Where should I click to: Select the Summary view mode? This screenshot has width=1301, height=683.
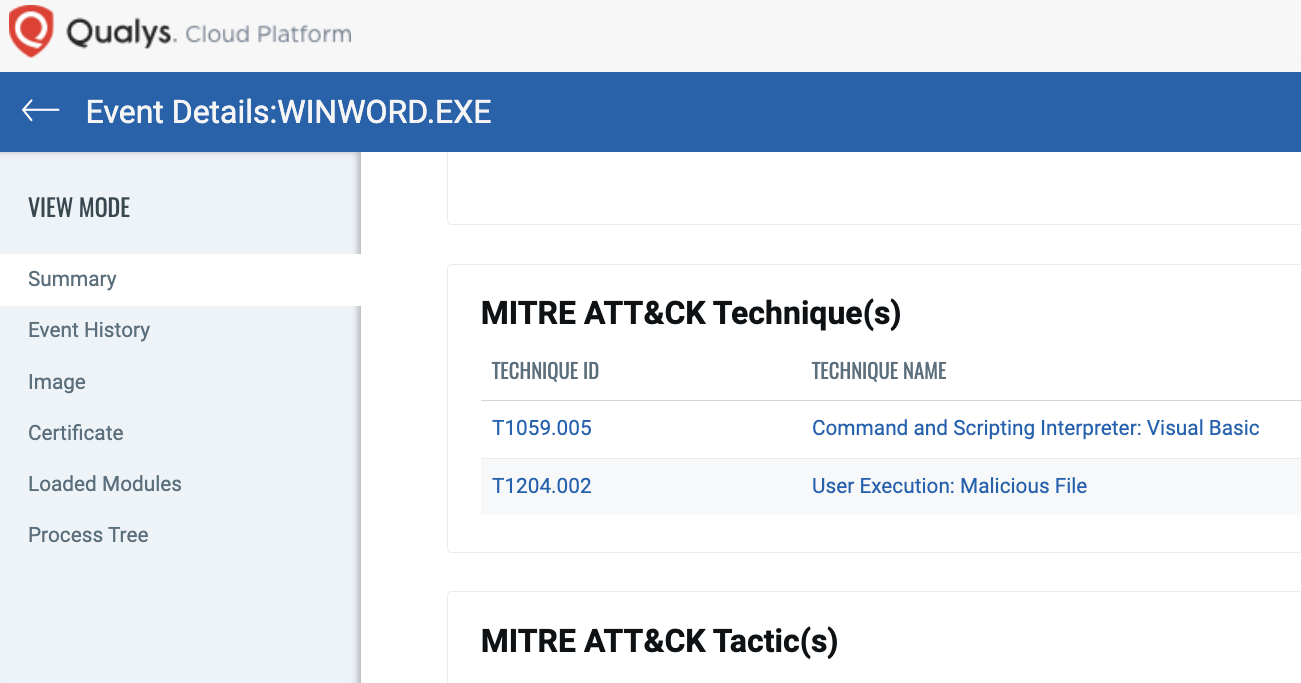71,279
